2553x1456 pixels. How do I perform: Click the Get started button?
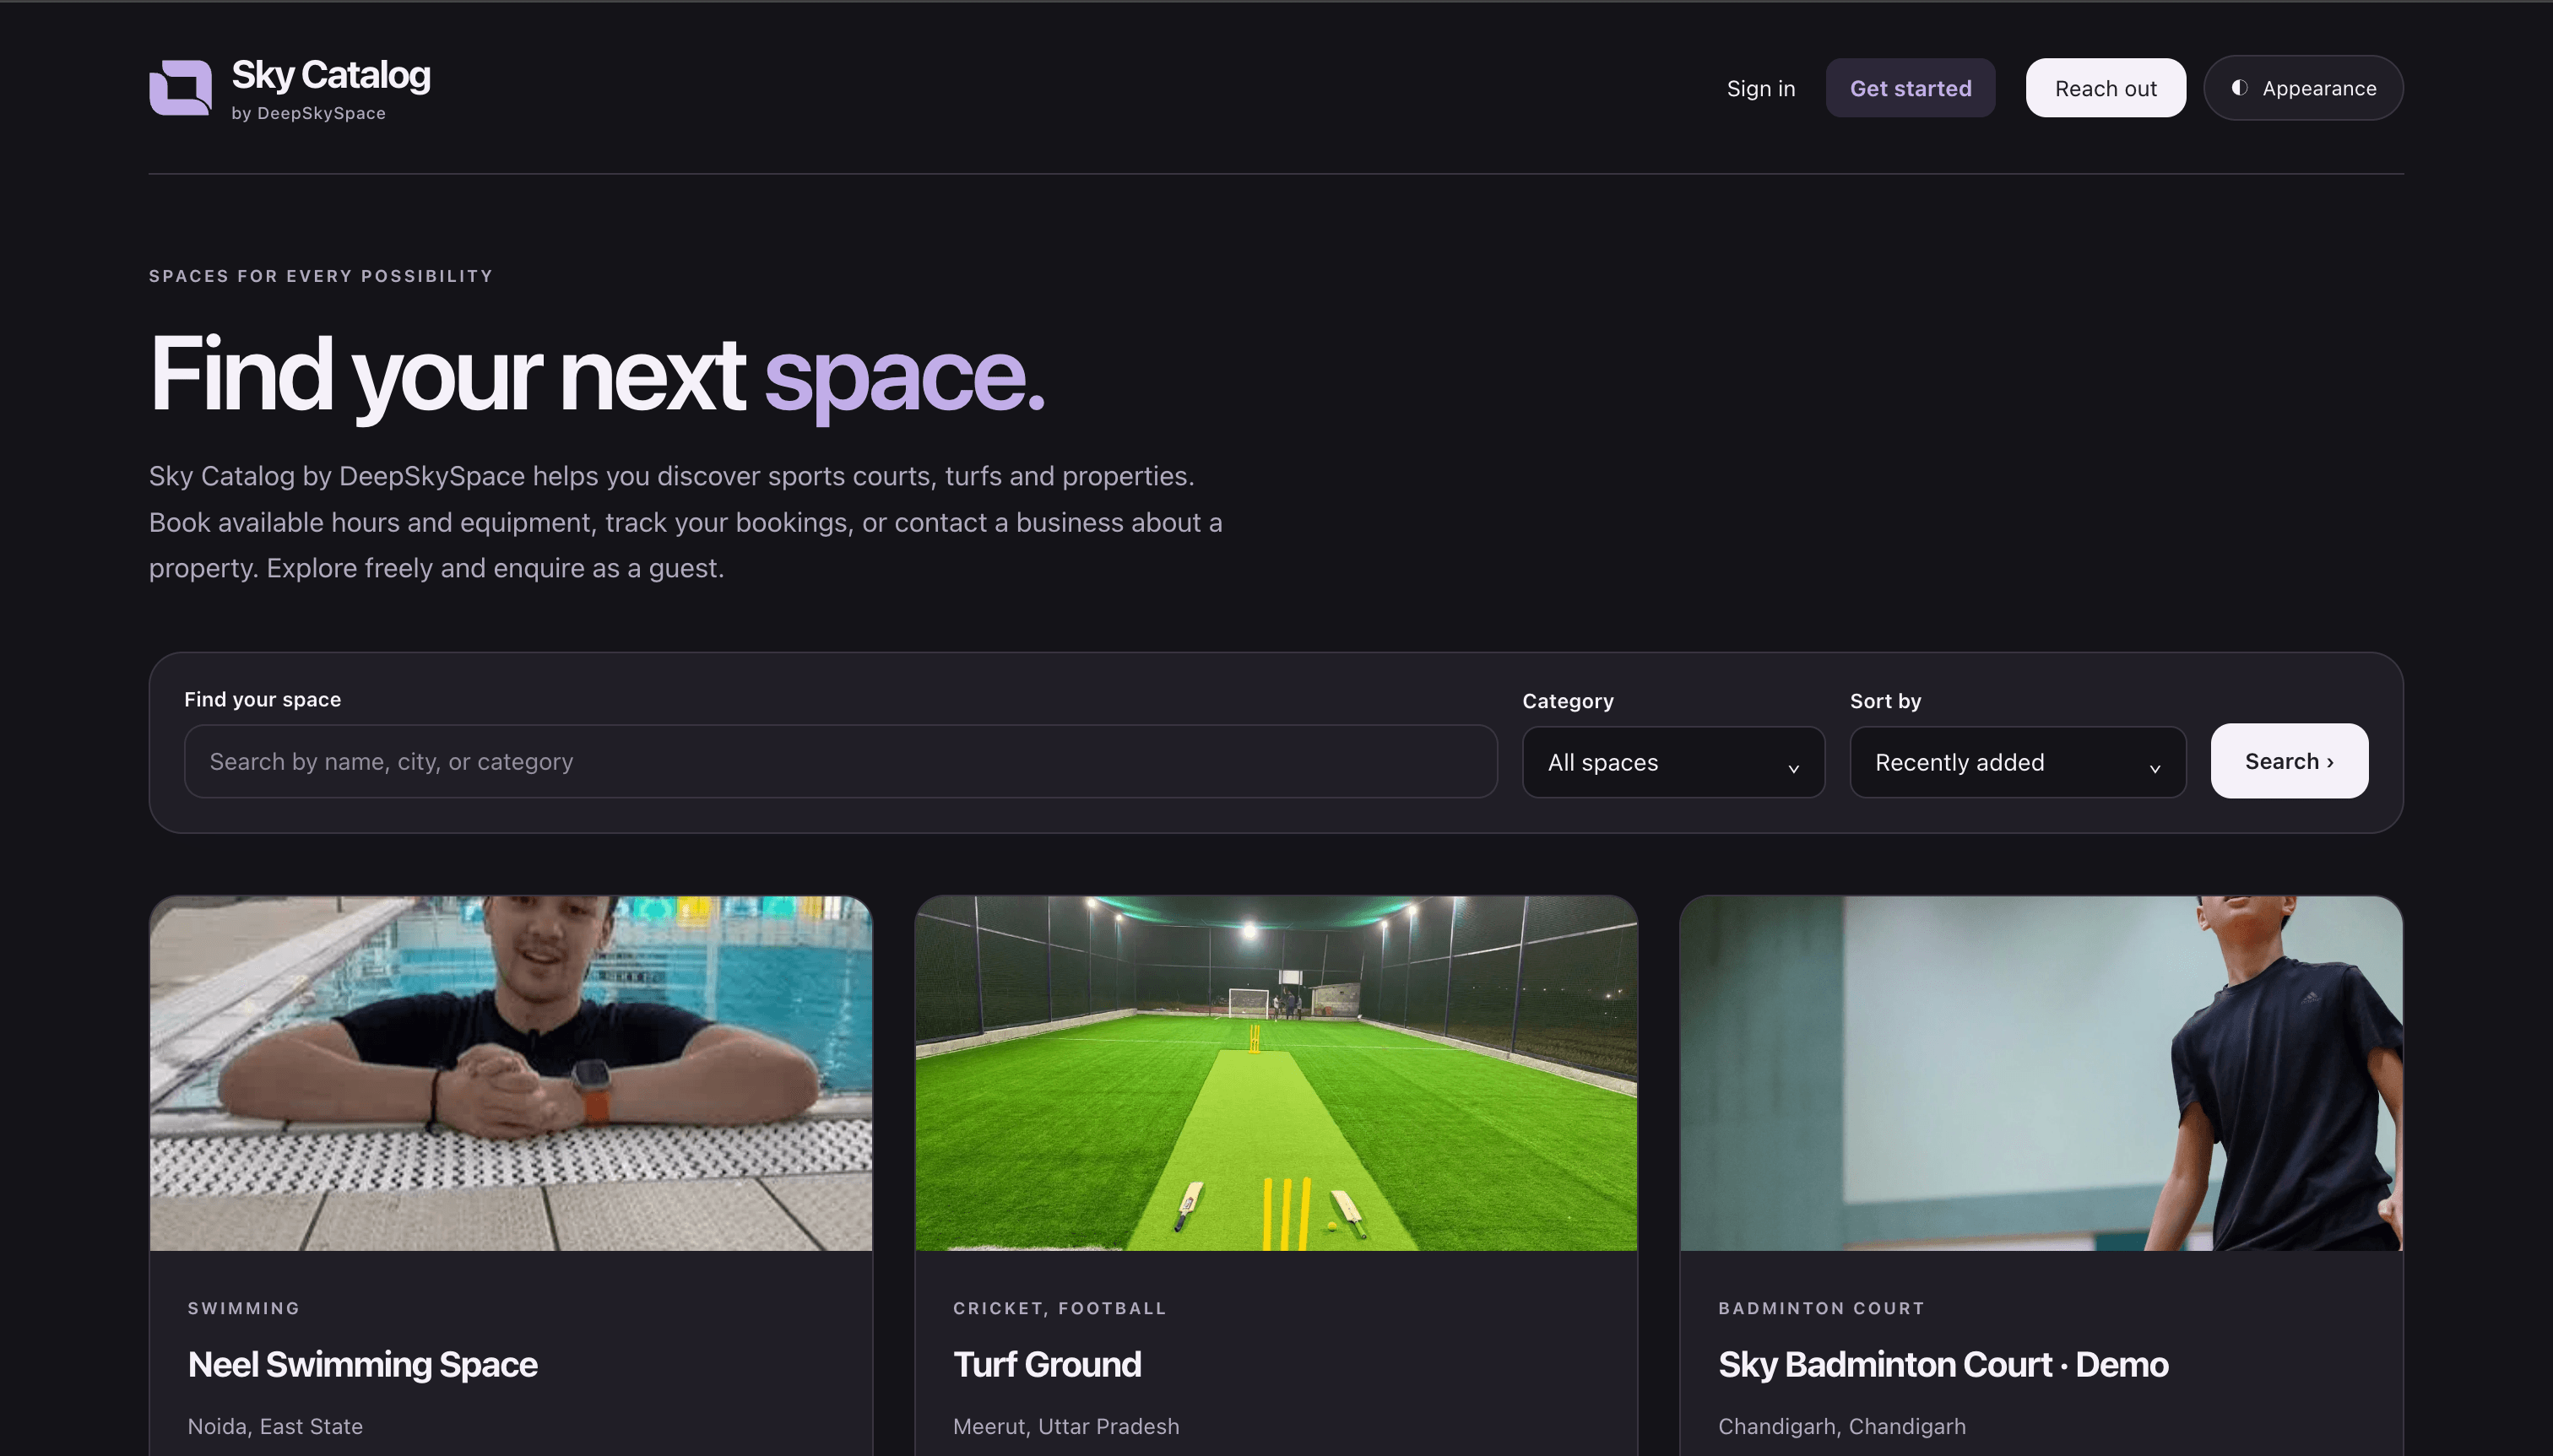point(1910,88)
